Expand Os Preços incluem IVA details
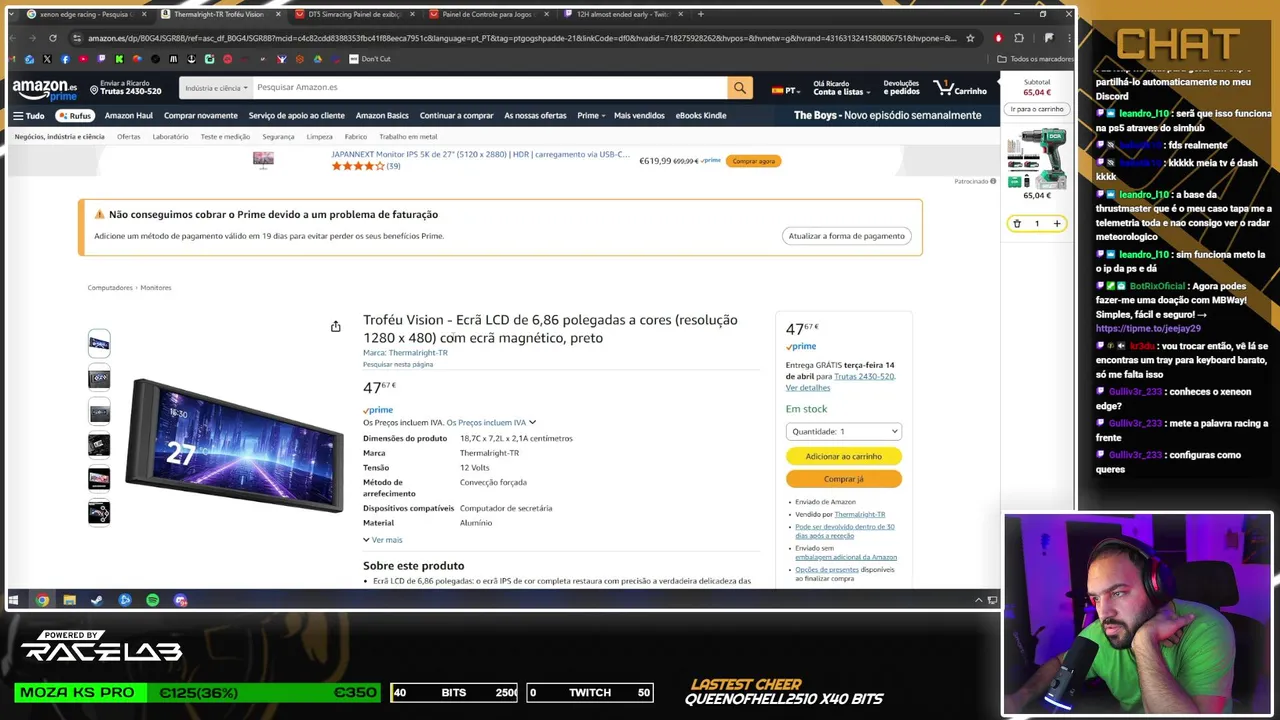 point(491,422)
